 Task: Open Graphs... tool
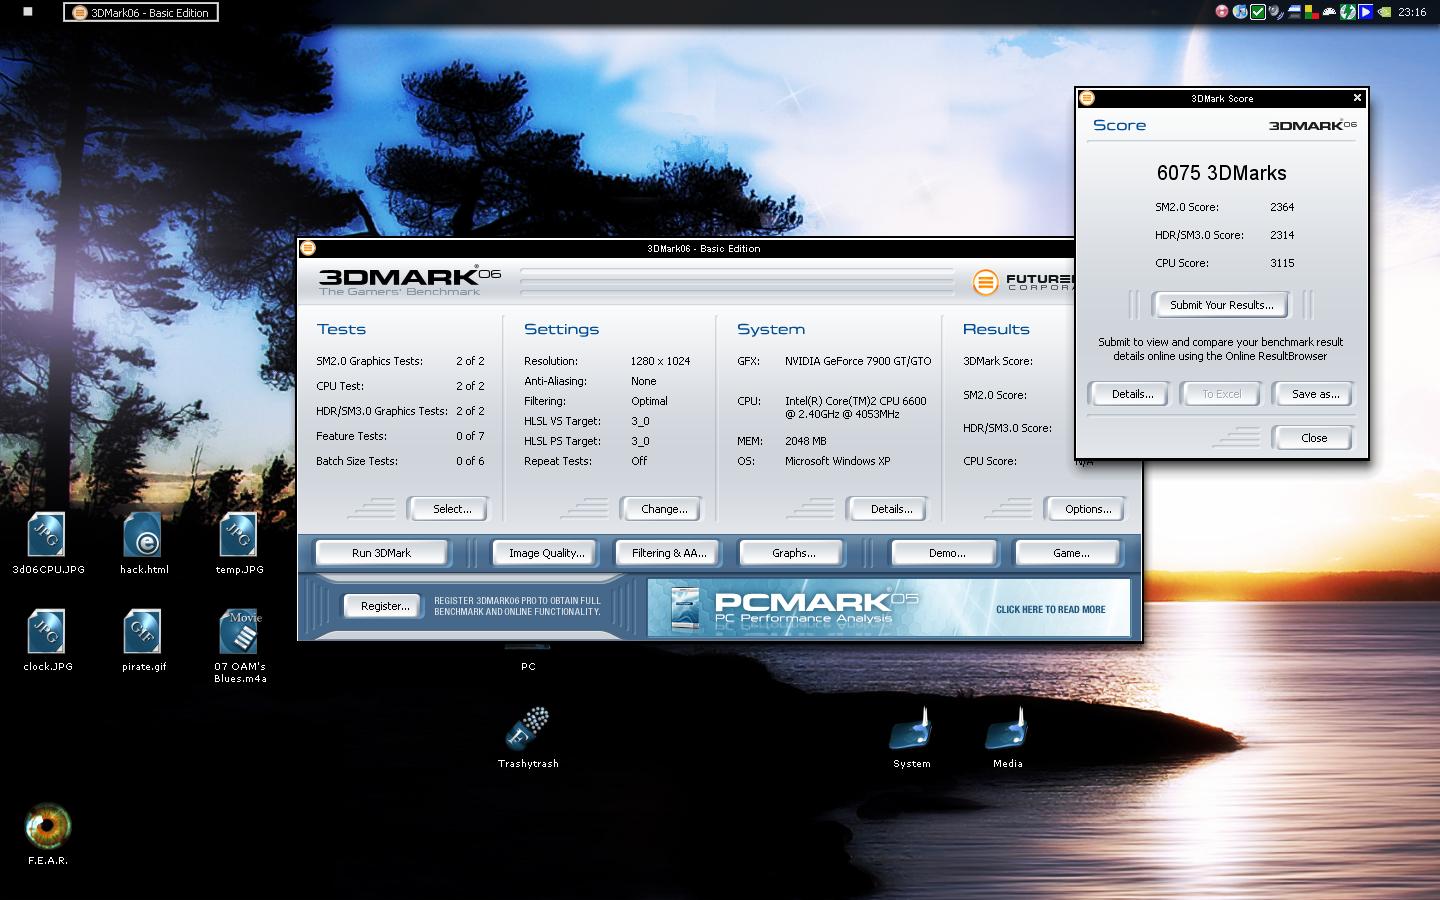coord(792,553)
